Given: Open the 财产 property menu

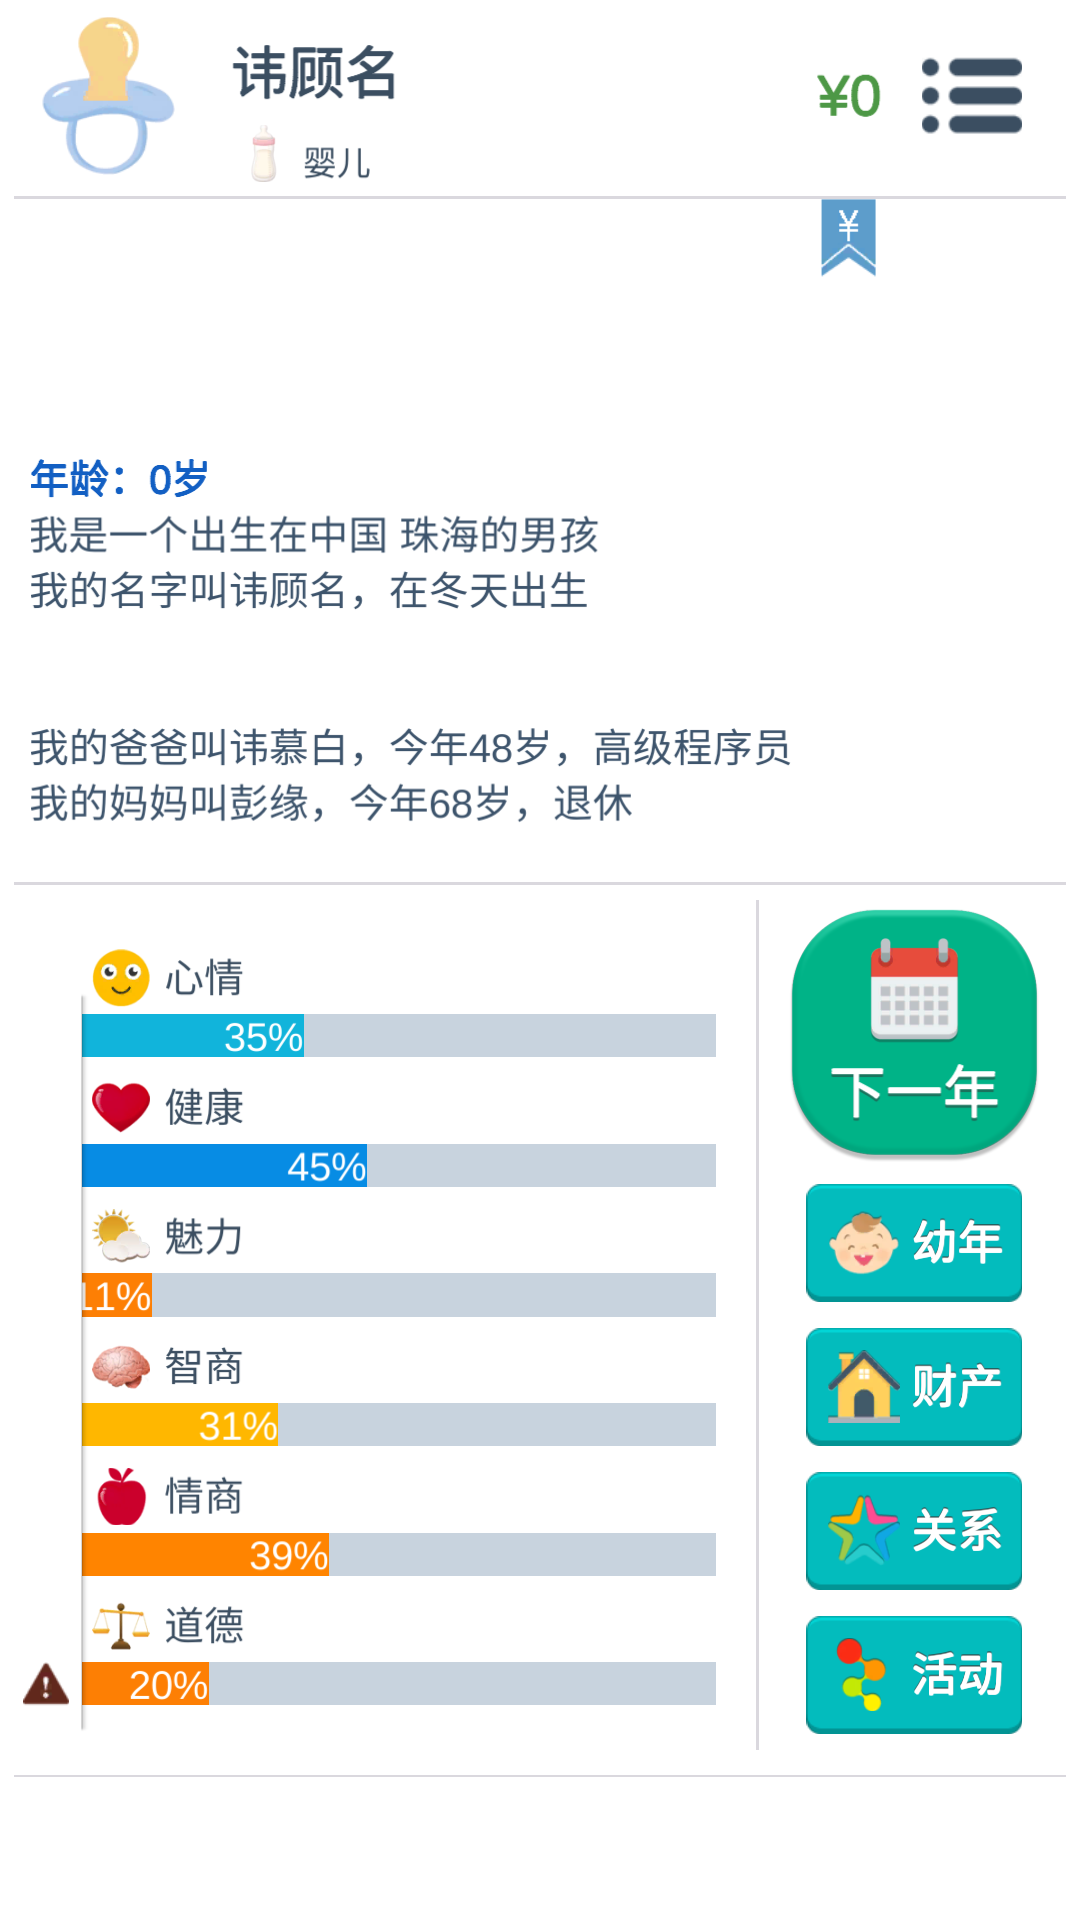Looking at the screenshot, I should coord(914,1387).
